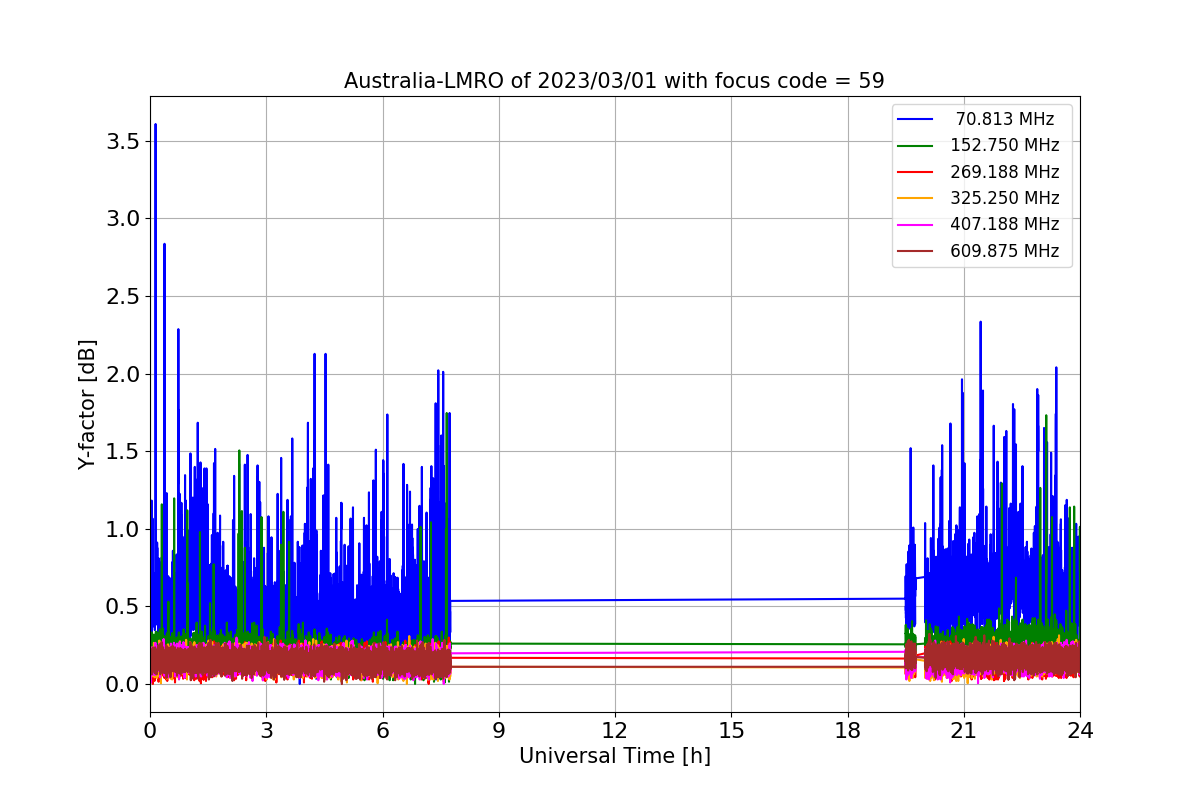Image resolution: width=1200 pixels, height=800 pixels.
Task: Click the tallest blue spike peak above 3.5 dB
Action: click(155, 126)
